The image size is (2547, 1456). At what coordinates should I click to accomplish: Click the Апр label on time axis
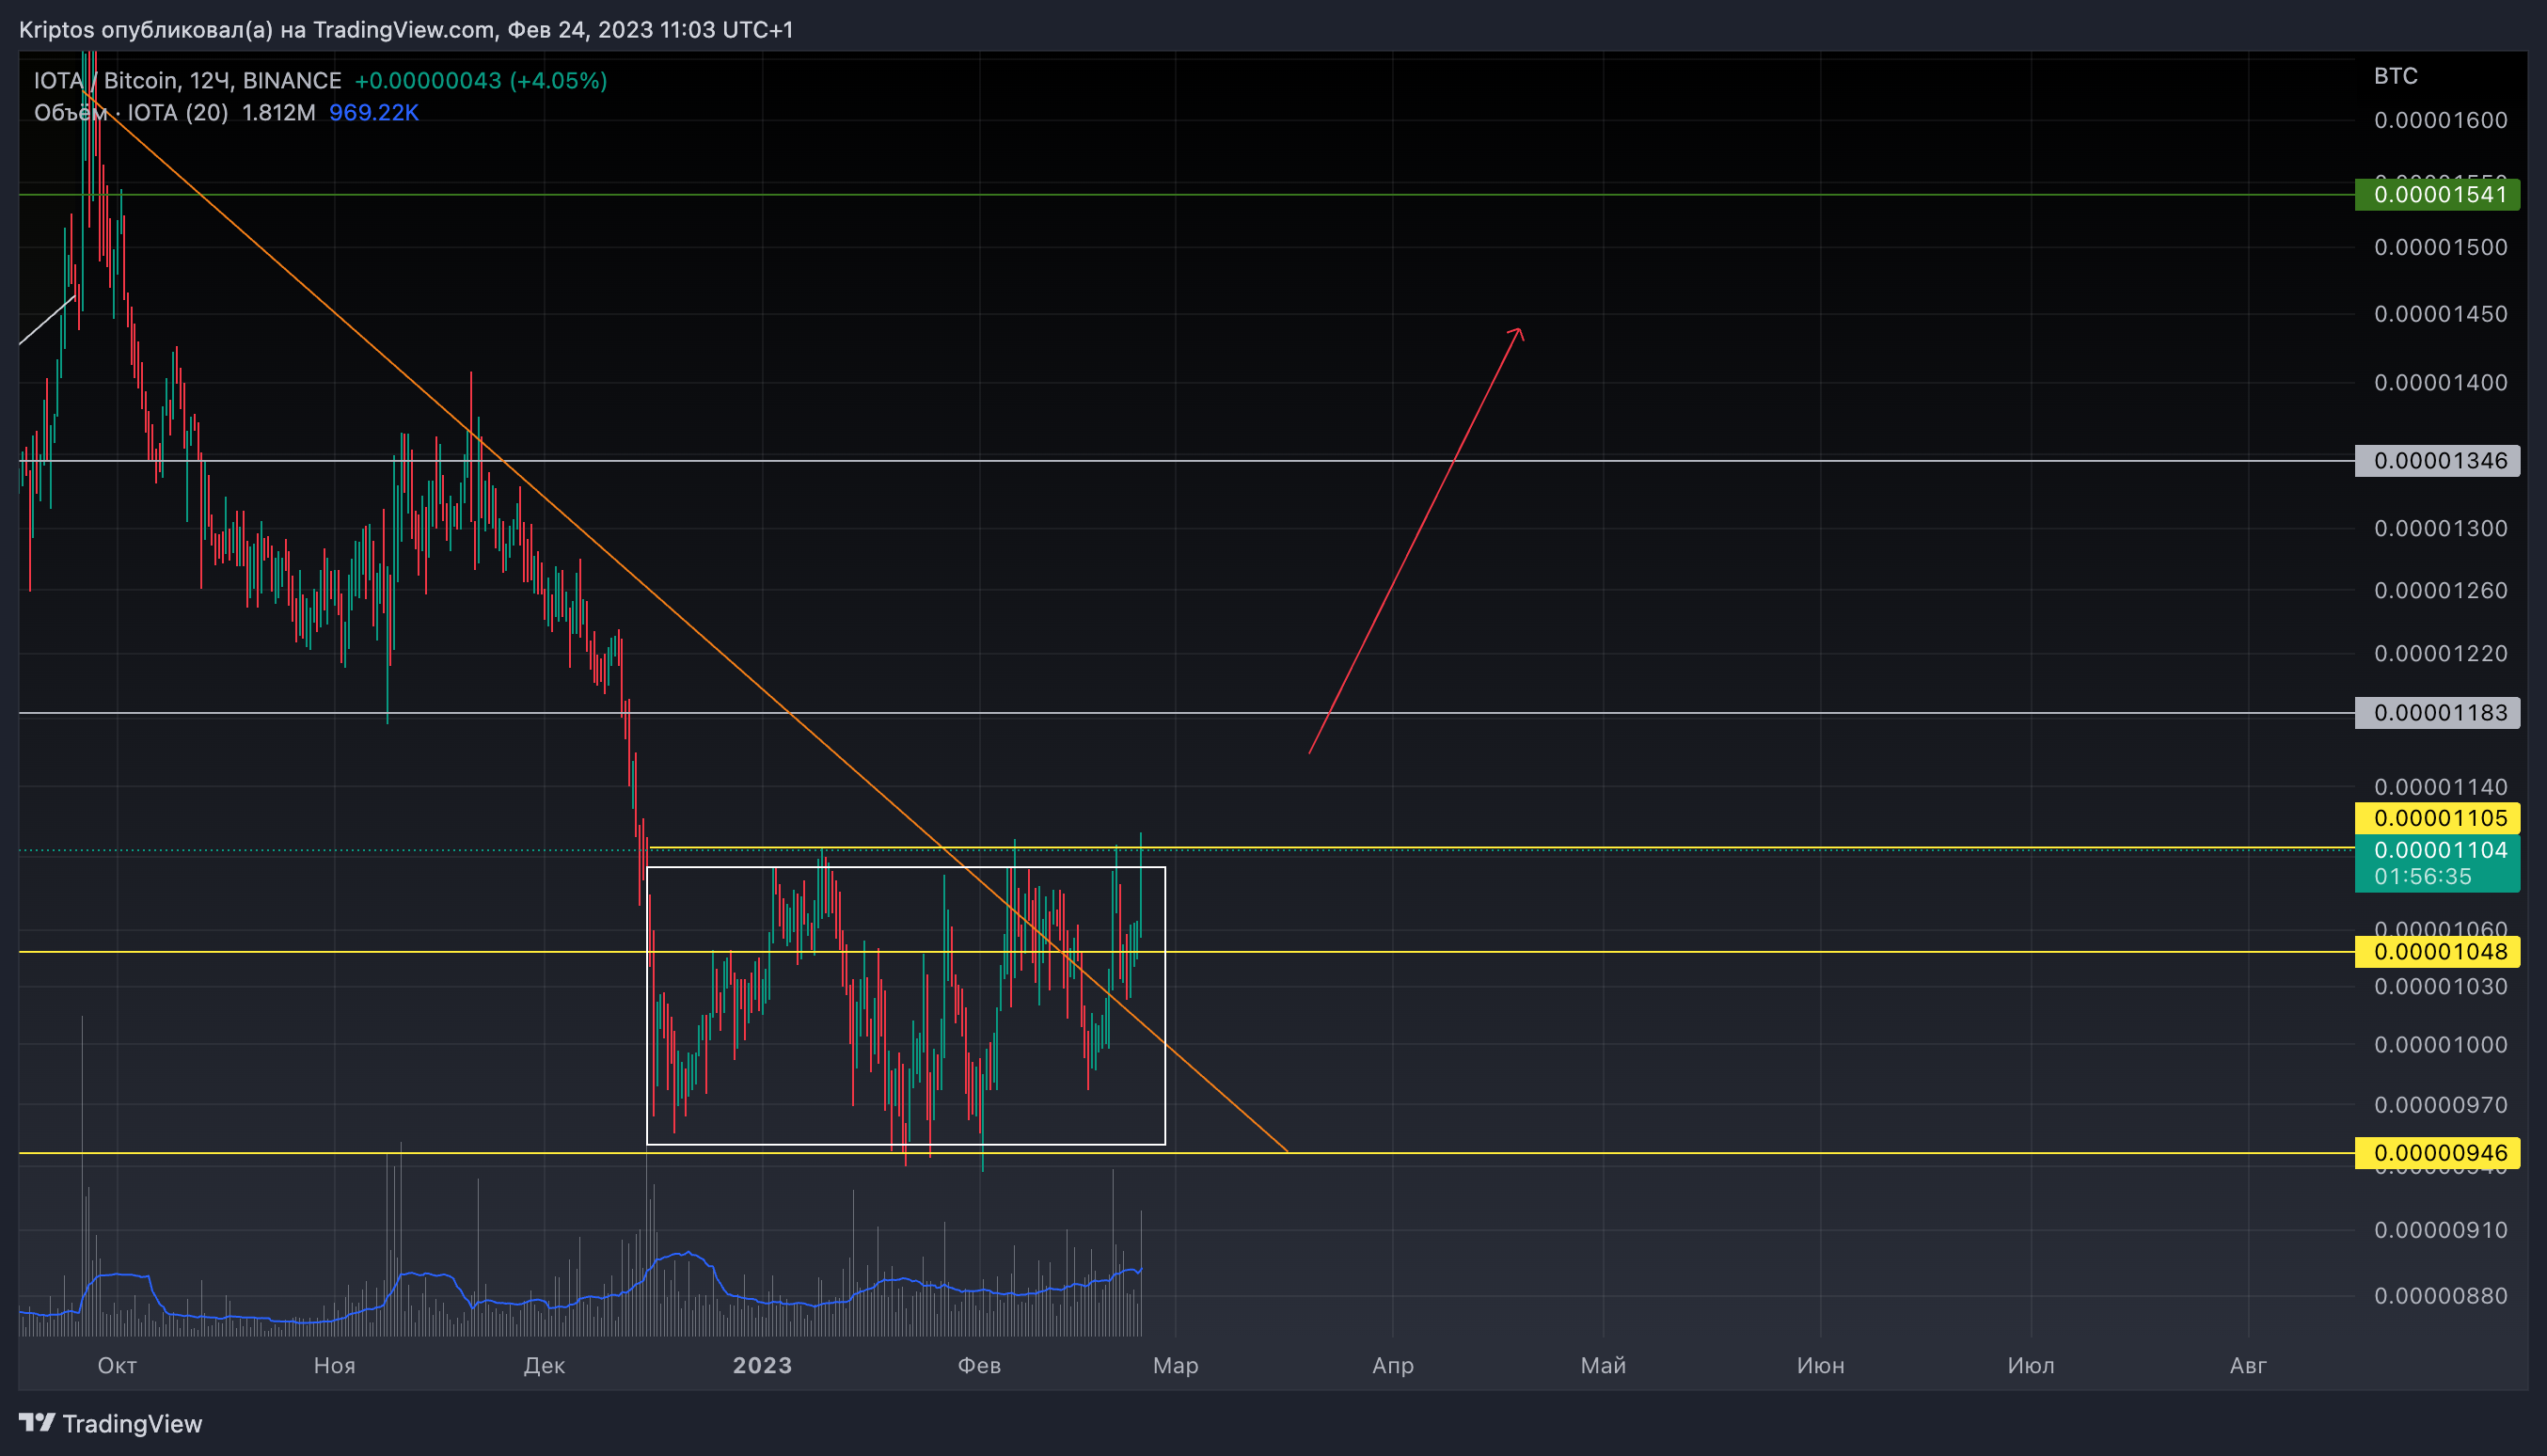(1392, 1365)
